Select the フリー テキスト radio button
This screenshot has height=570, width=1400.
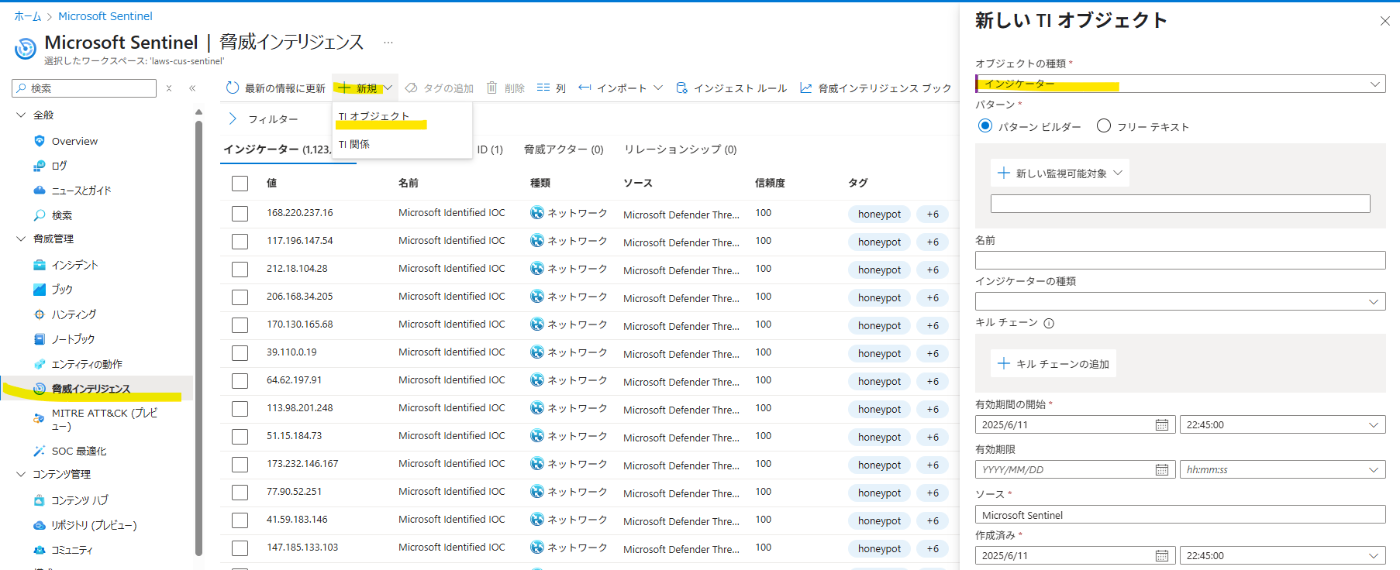(x=1104, y=126)
